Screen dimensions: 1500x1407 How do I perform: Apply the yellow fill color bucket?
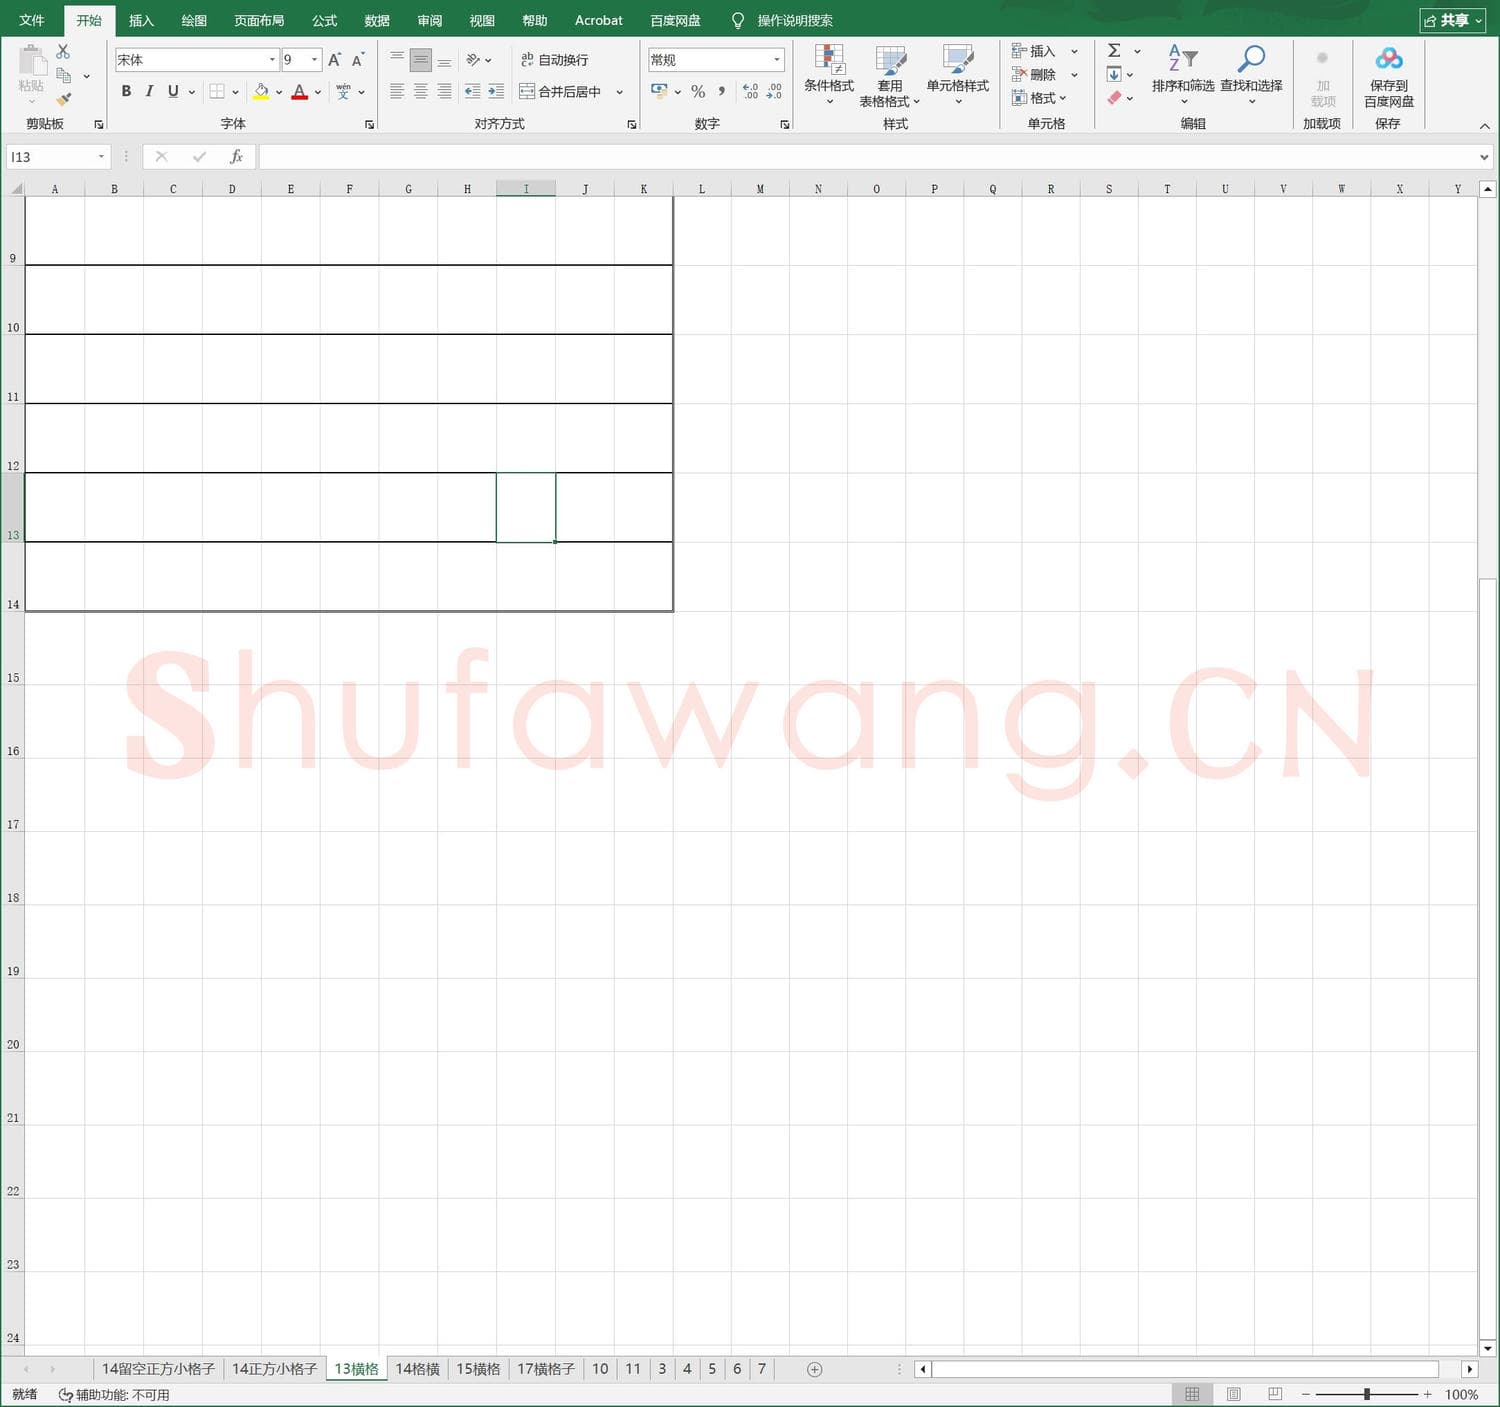tap(261, 91)
